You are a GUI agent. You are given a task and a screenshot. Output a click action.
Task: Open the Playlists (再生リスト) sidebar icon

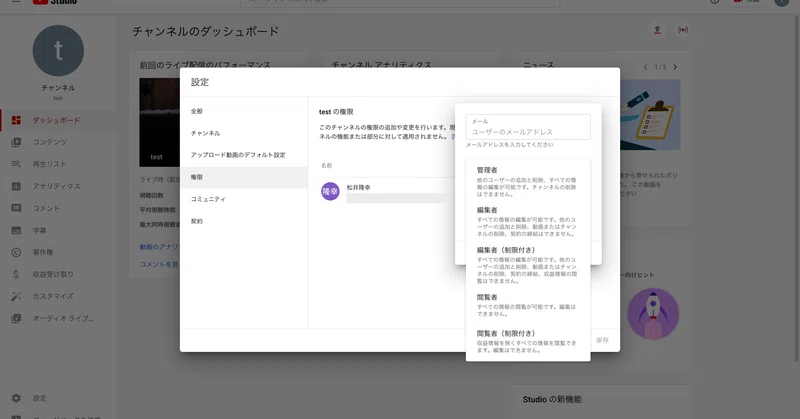16,164
